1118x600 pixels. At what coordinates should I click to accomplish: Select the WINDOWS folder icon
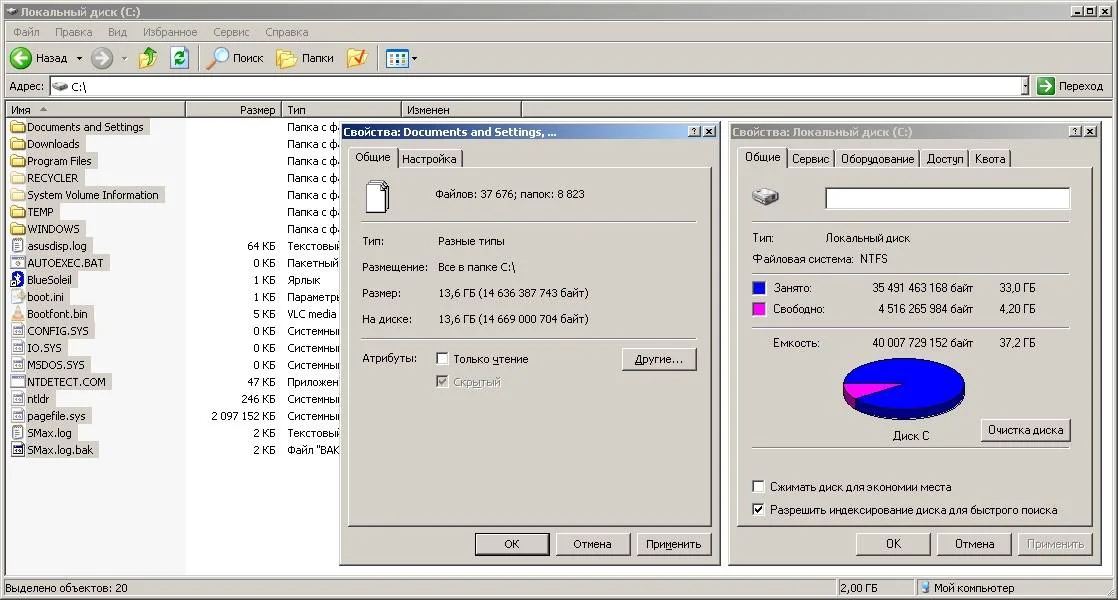click(x=18, y=229)
